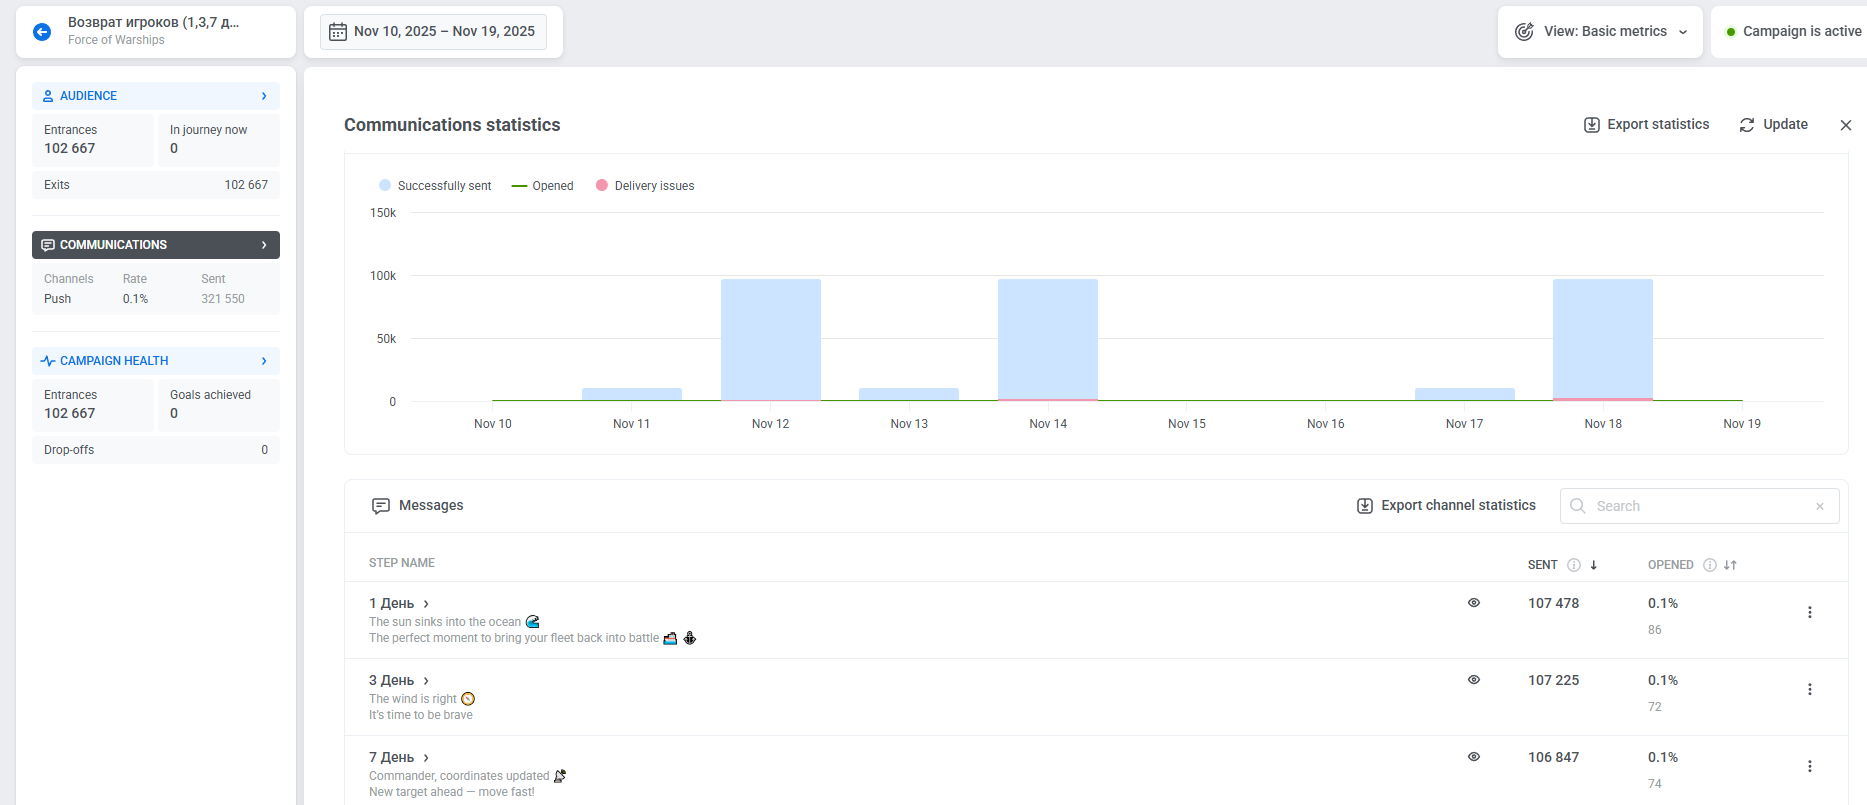The width and height of the screenshot is (1867, 805).
Task: Expand the 3 День step chevron
Action: tap(426, 681)
